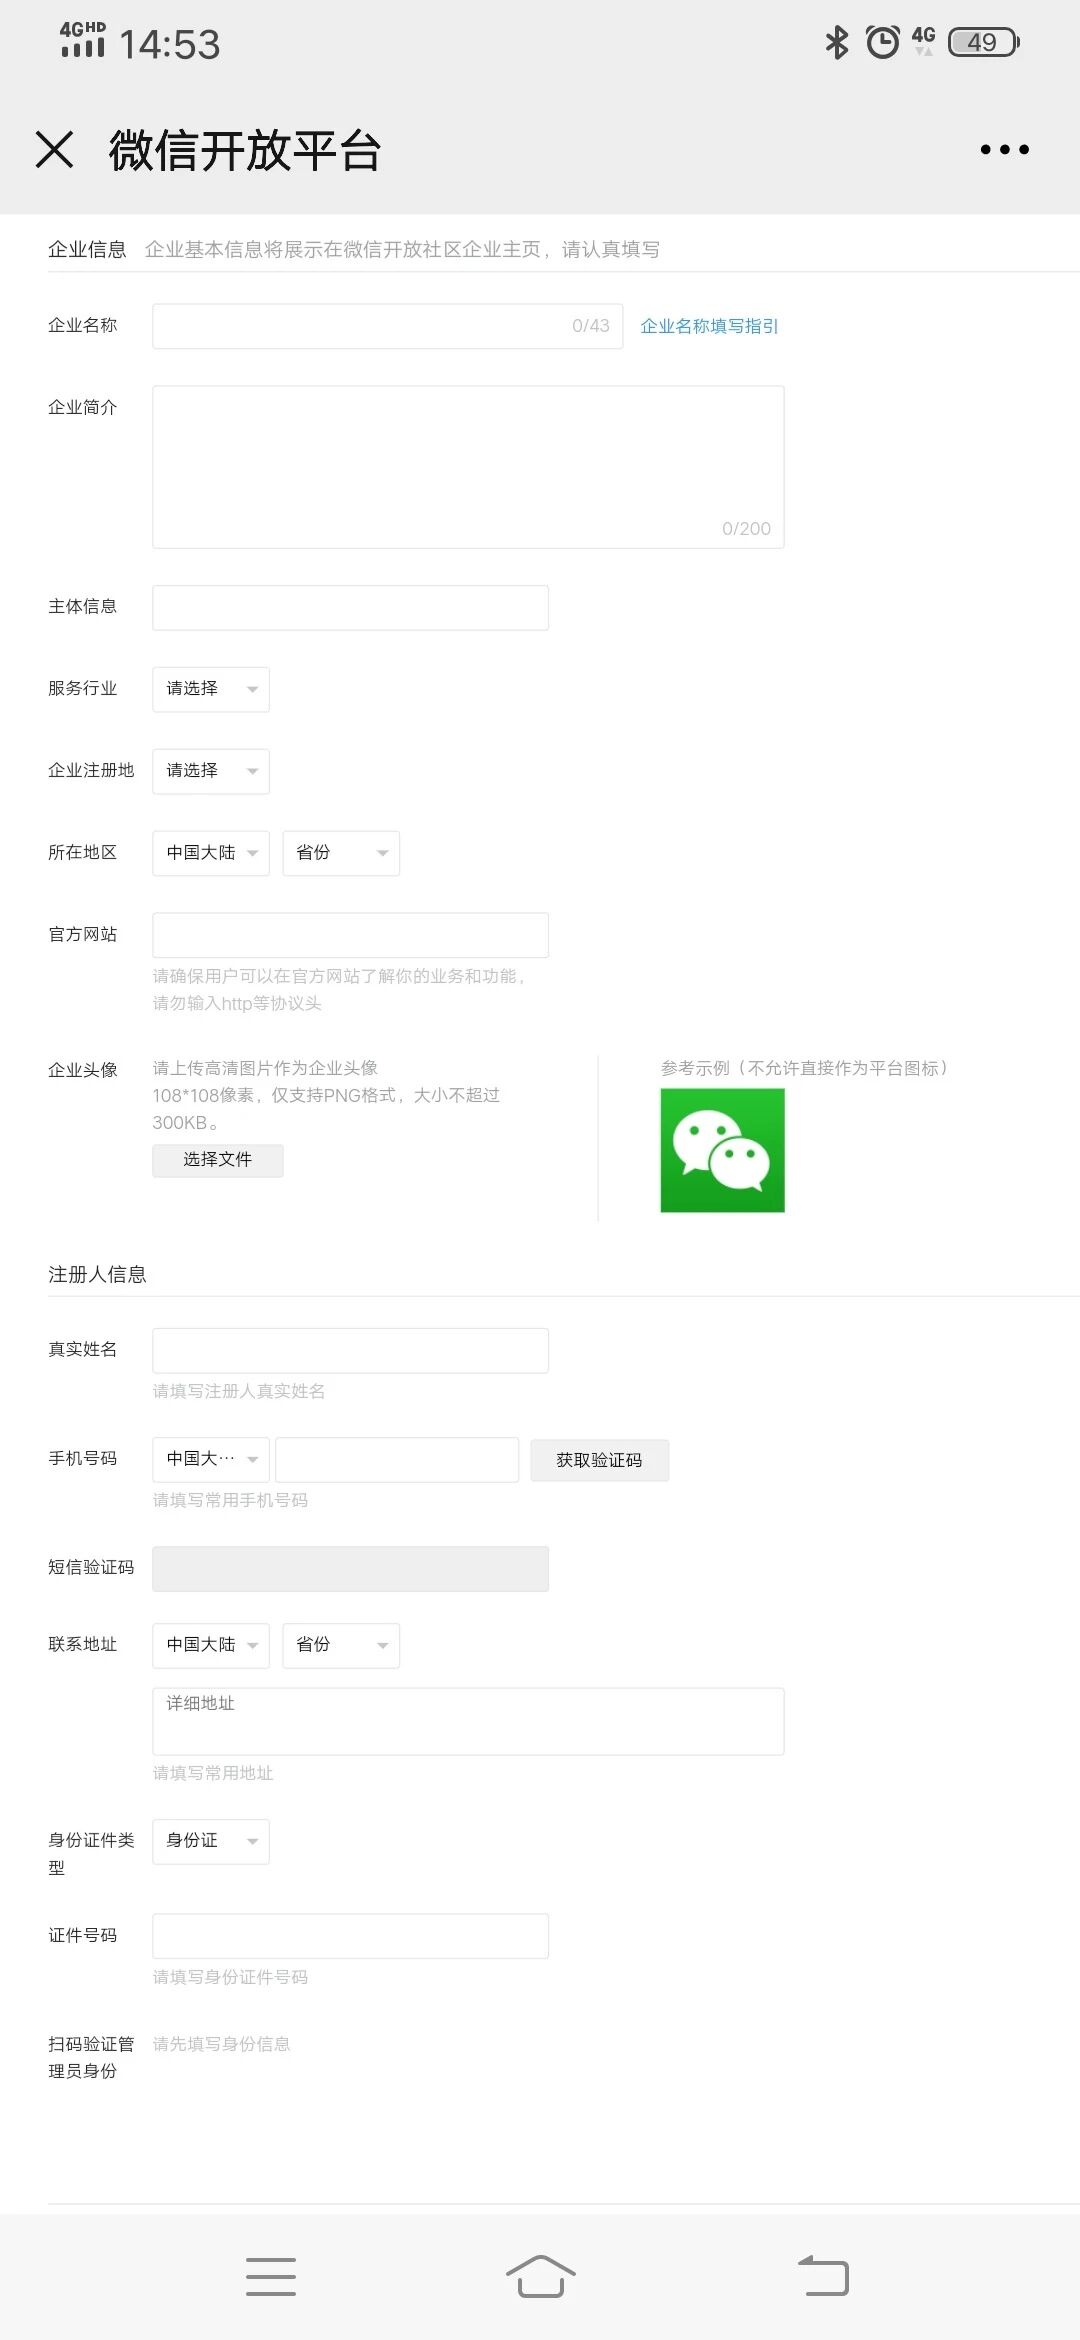The image size is (1080, 2340).
Task: Click the 请填写常用手机号码 hint
Action: click(230, 1500)
